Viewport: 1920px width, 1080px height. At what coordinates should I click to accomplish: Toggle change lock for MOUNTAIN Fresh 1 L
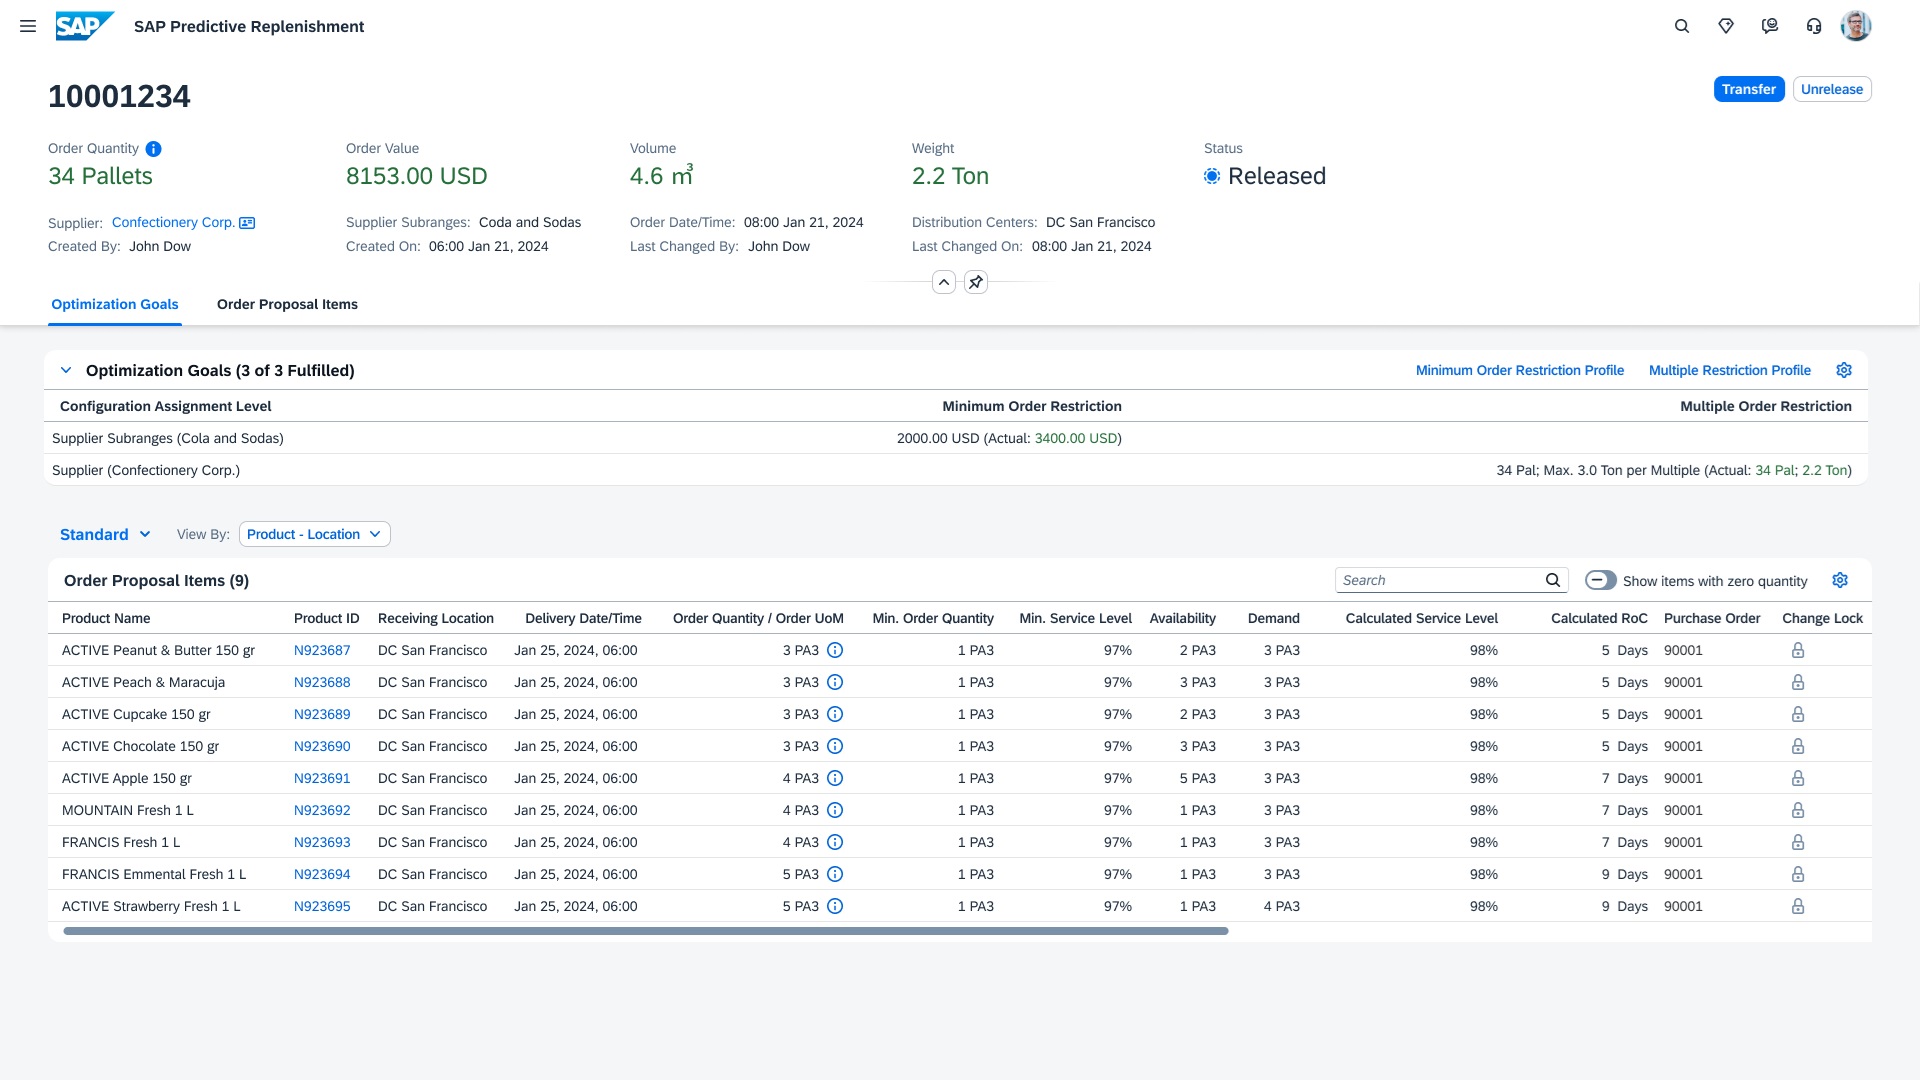1797,810
